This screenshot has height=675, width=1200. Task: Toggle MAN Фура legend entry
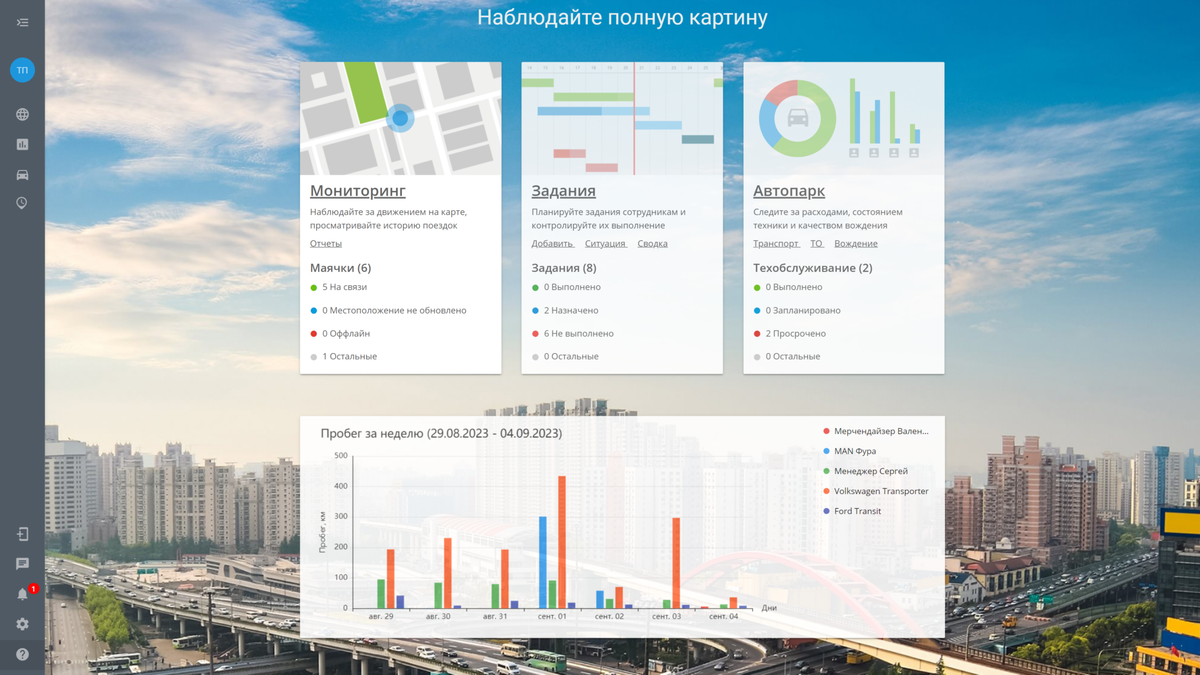pyautogui.click(x=849, y=451)
